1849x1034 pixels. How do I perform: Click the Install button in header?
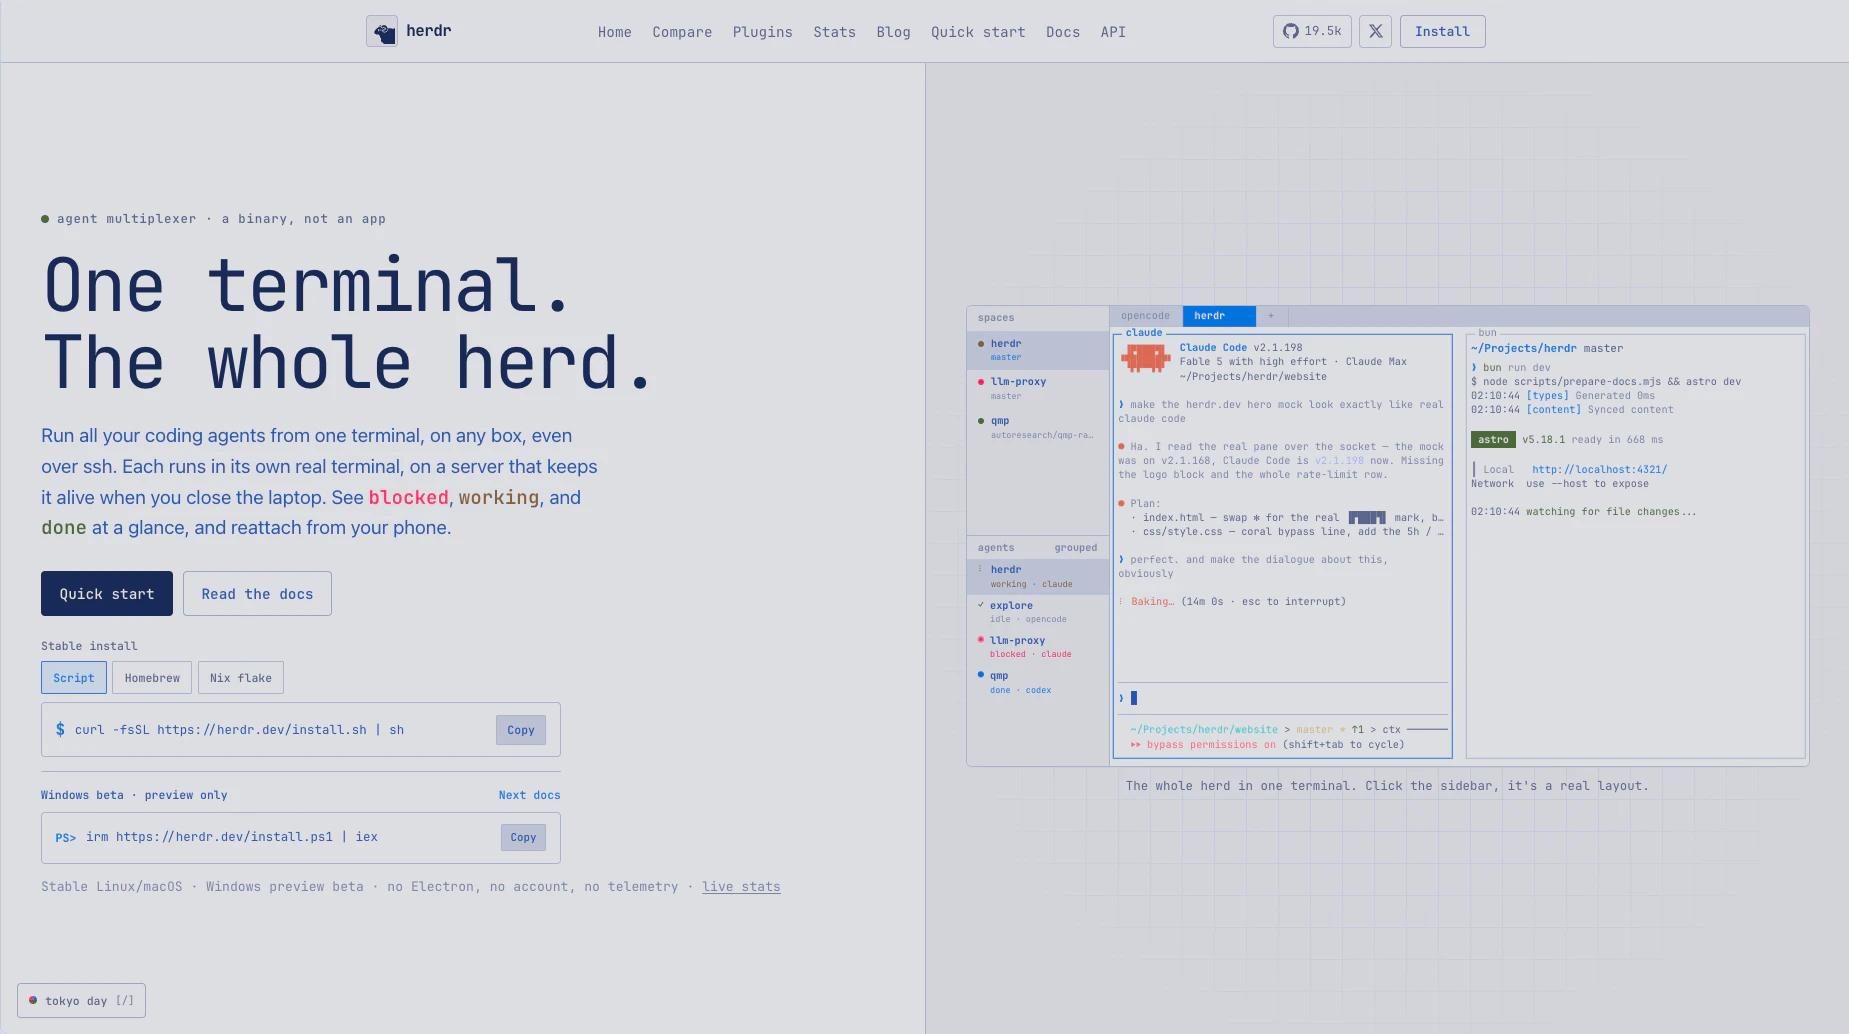tap(1442, 31)
